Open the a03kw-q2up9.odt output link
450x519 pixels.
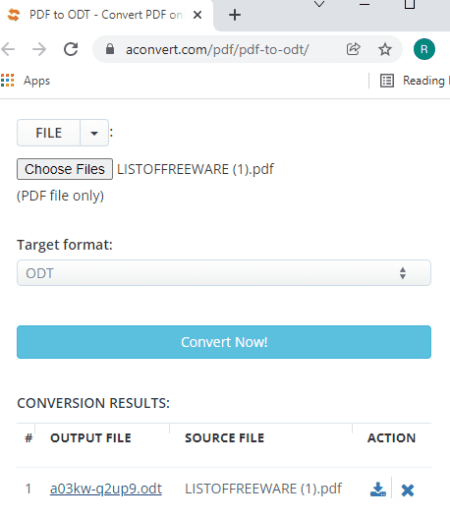pyautogui.click(x=106, y=489)
